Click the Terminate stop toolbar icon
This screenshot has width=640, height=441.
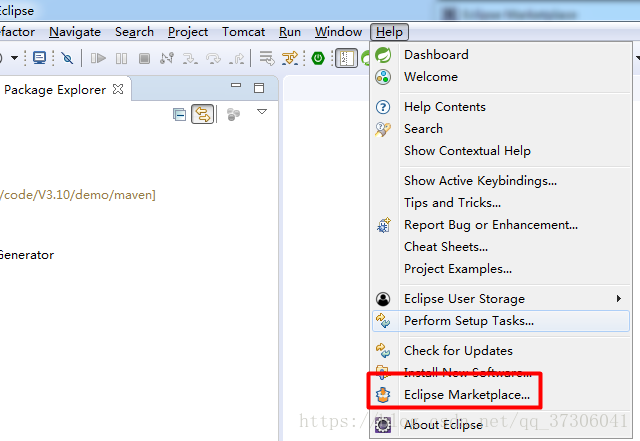[144, 58]
